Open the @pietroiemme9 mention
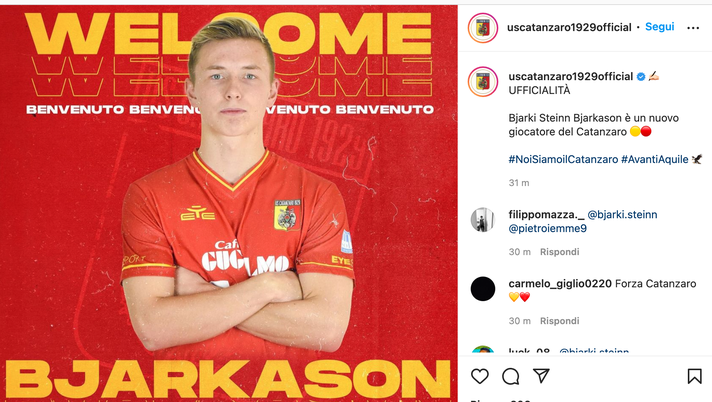Image resolution: width=712 pixels, height=402 pixels. pos(548,228)
